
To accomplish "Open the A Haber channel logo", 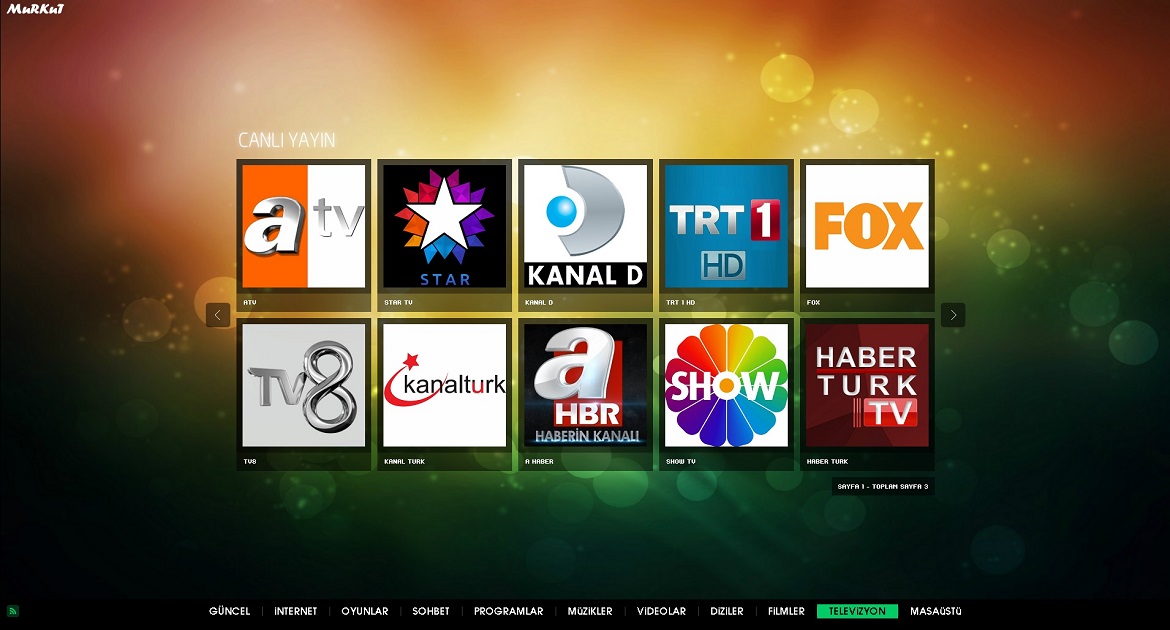I will click(586, 385).
